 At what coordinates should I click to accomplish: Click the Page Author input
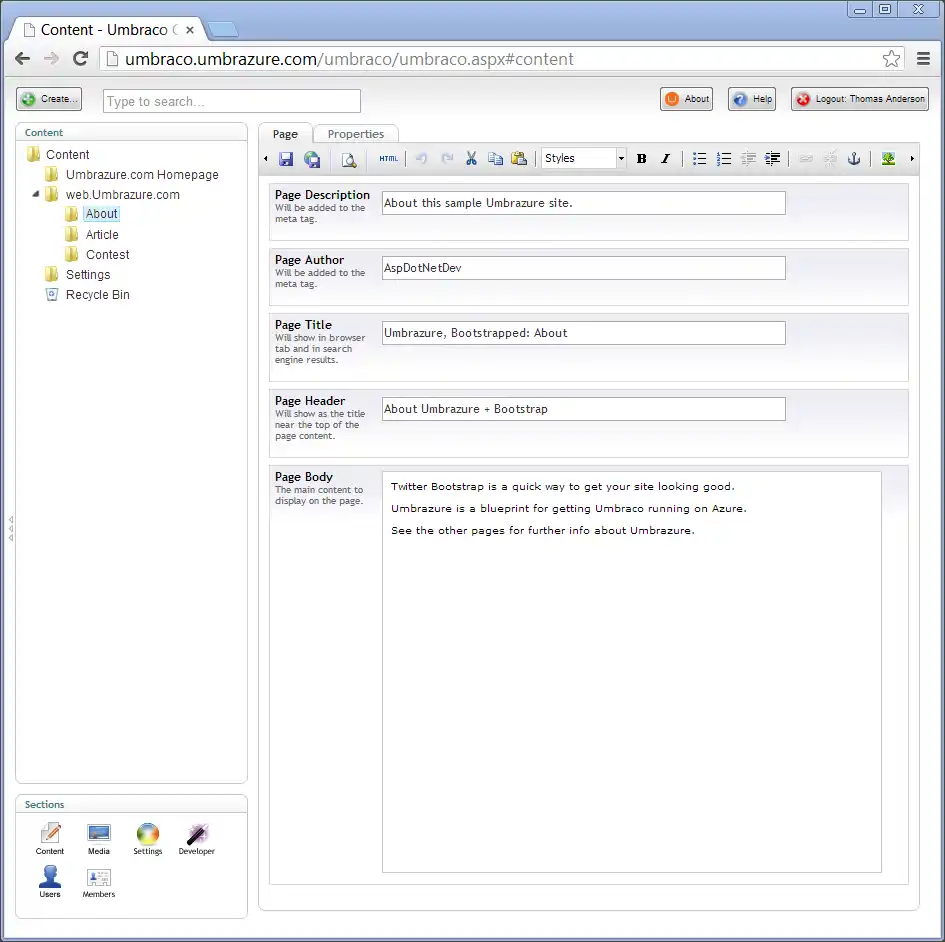coord(583,268)
